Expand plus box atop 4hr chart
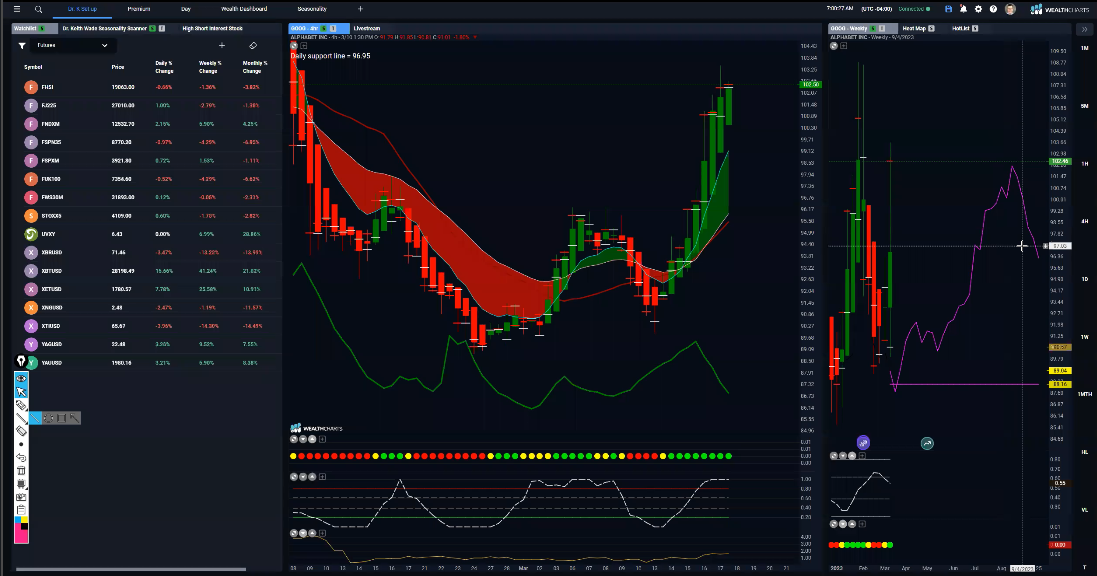Image resolution: width=1097 pixels, height=576 pixels. [x=304, y=45]
